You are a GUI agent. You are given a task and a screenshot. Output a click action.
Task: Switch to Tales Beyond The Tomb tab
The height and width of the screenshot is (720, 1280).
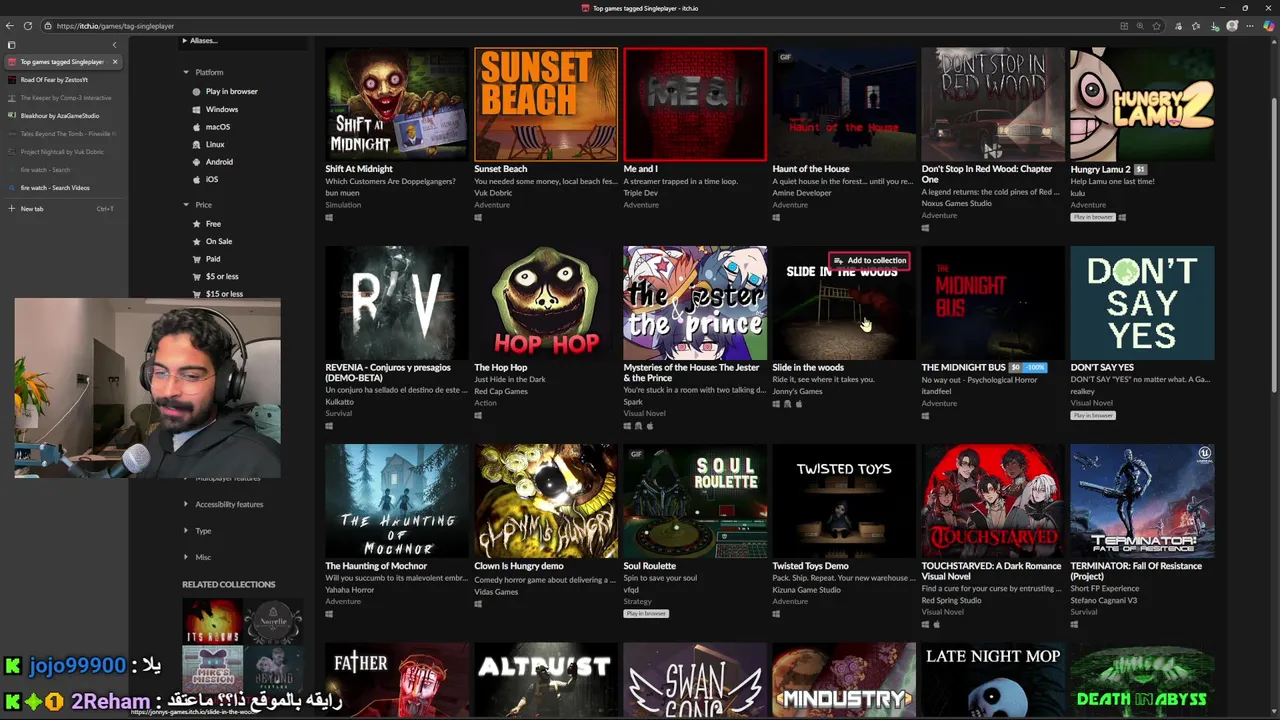62,134
